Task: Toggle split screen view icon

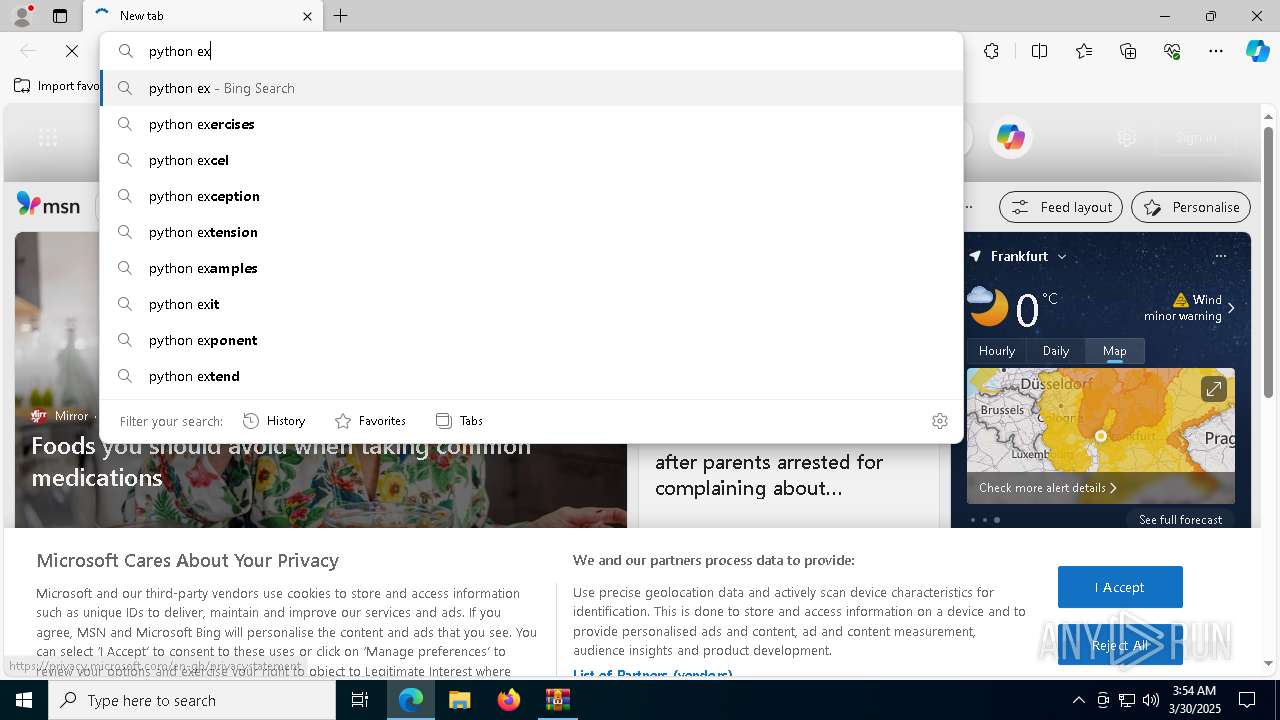Action: pyautogui.click(x=1039, y=51)
